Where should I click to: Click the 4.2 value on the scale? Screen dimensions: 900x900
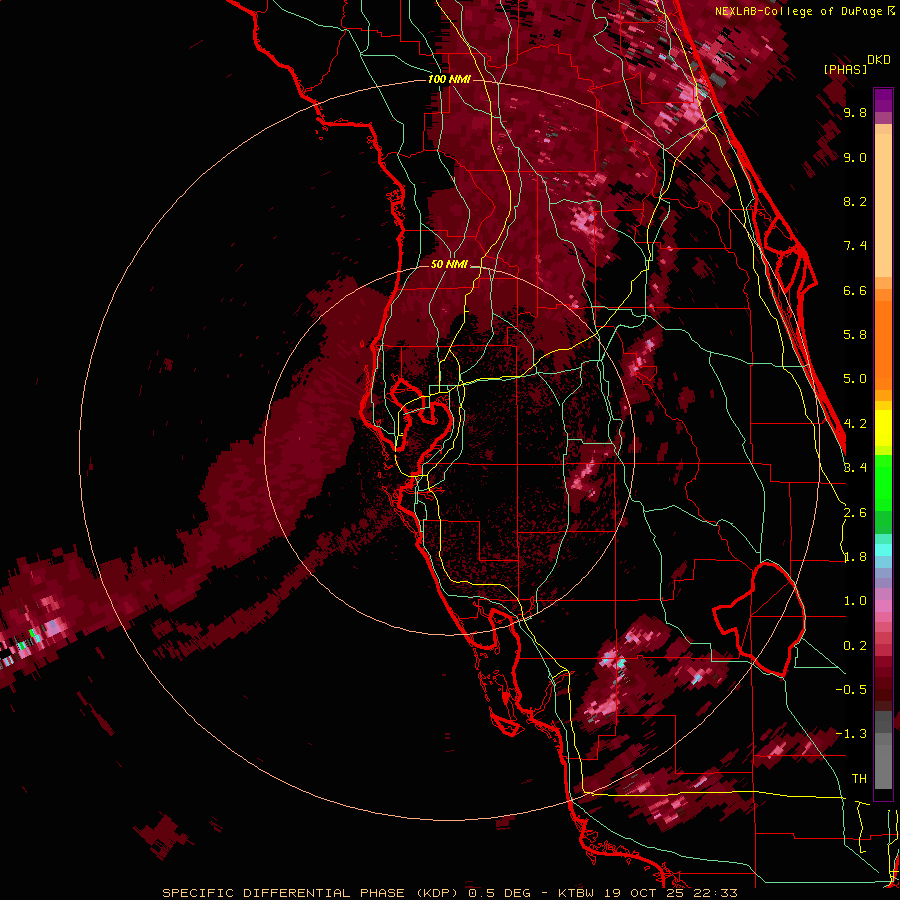855,424
